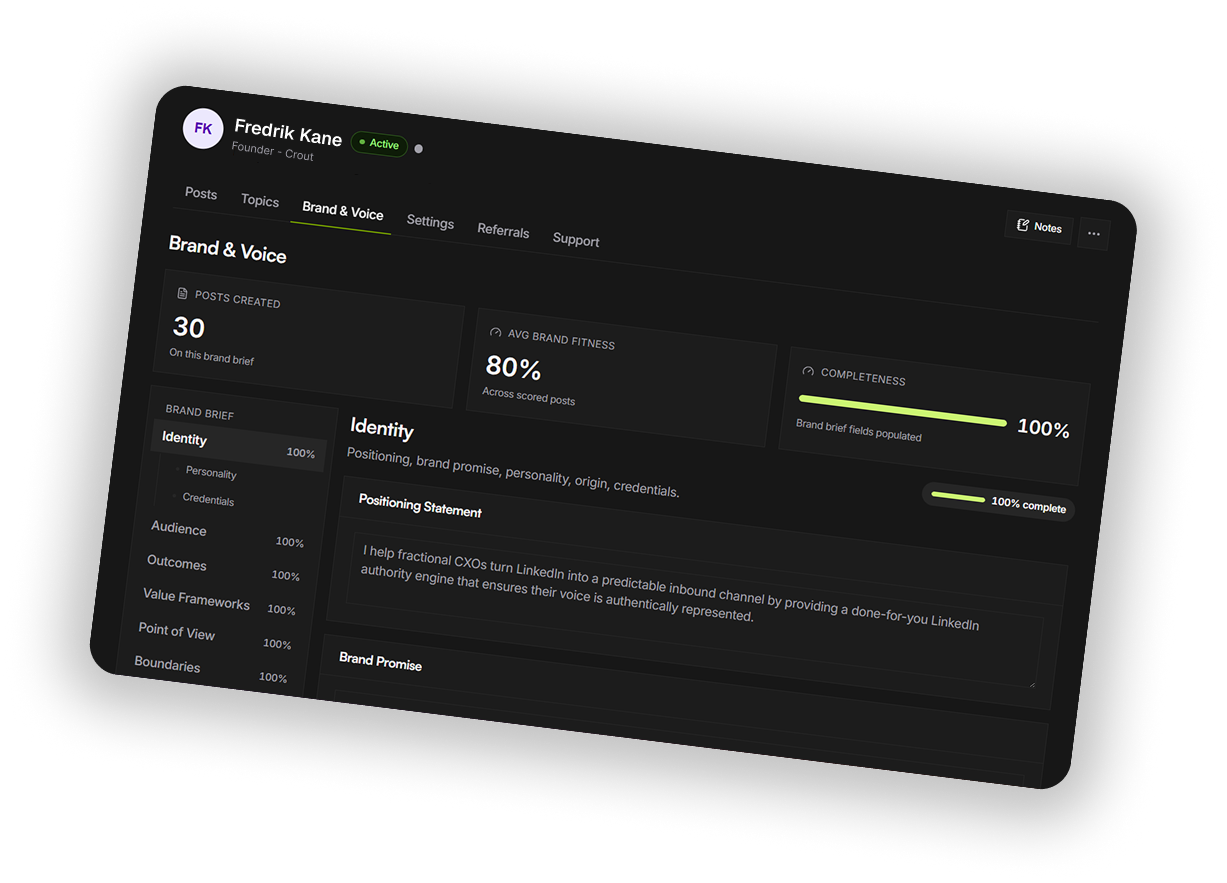Click the Brand brief fields populated caption

pos(859,430)
